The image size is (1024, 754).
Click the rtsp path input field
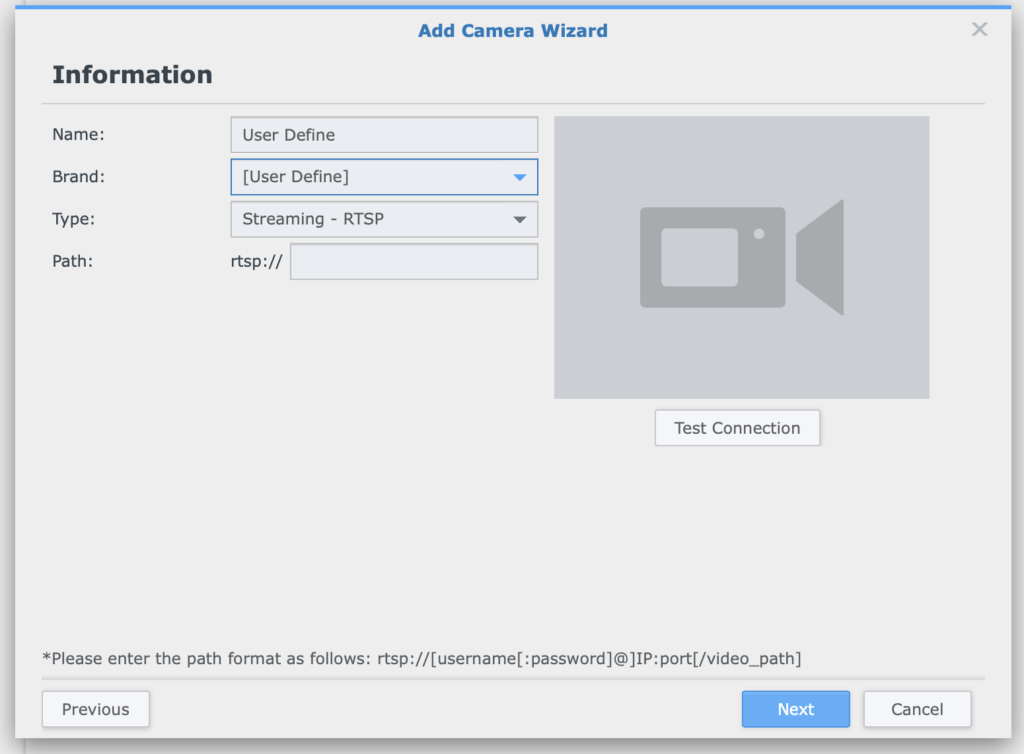[x=414, y=262]
